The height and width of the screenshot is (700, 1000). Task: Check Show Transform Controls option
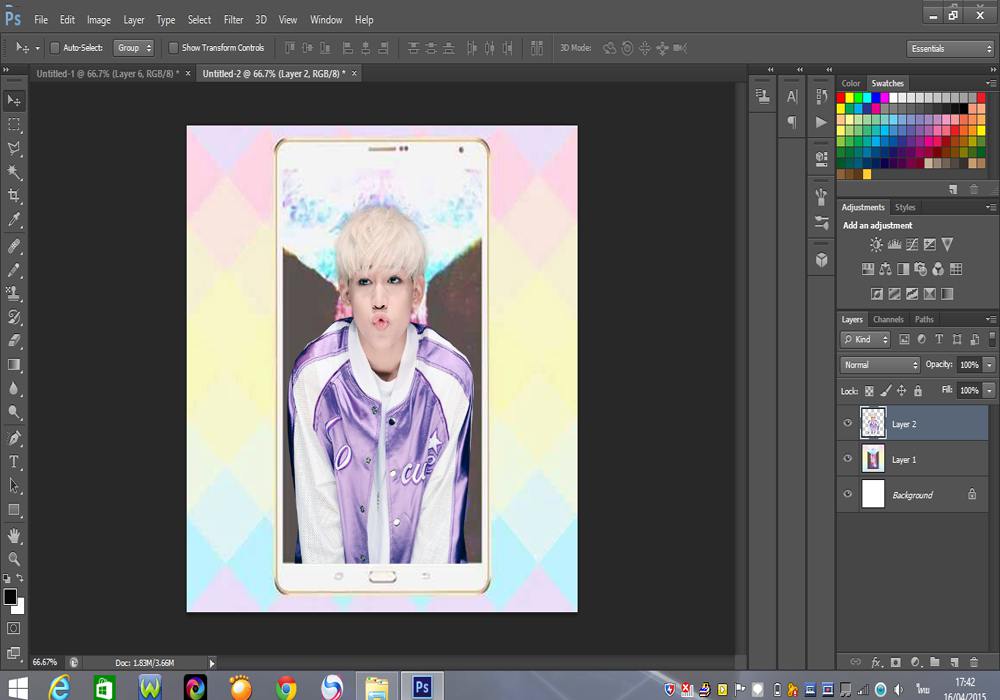(173, 48)
